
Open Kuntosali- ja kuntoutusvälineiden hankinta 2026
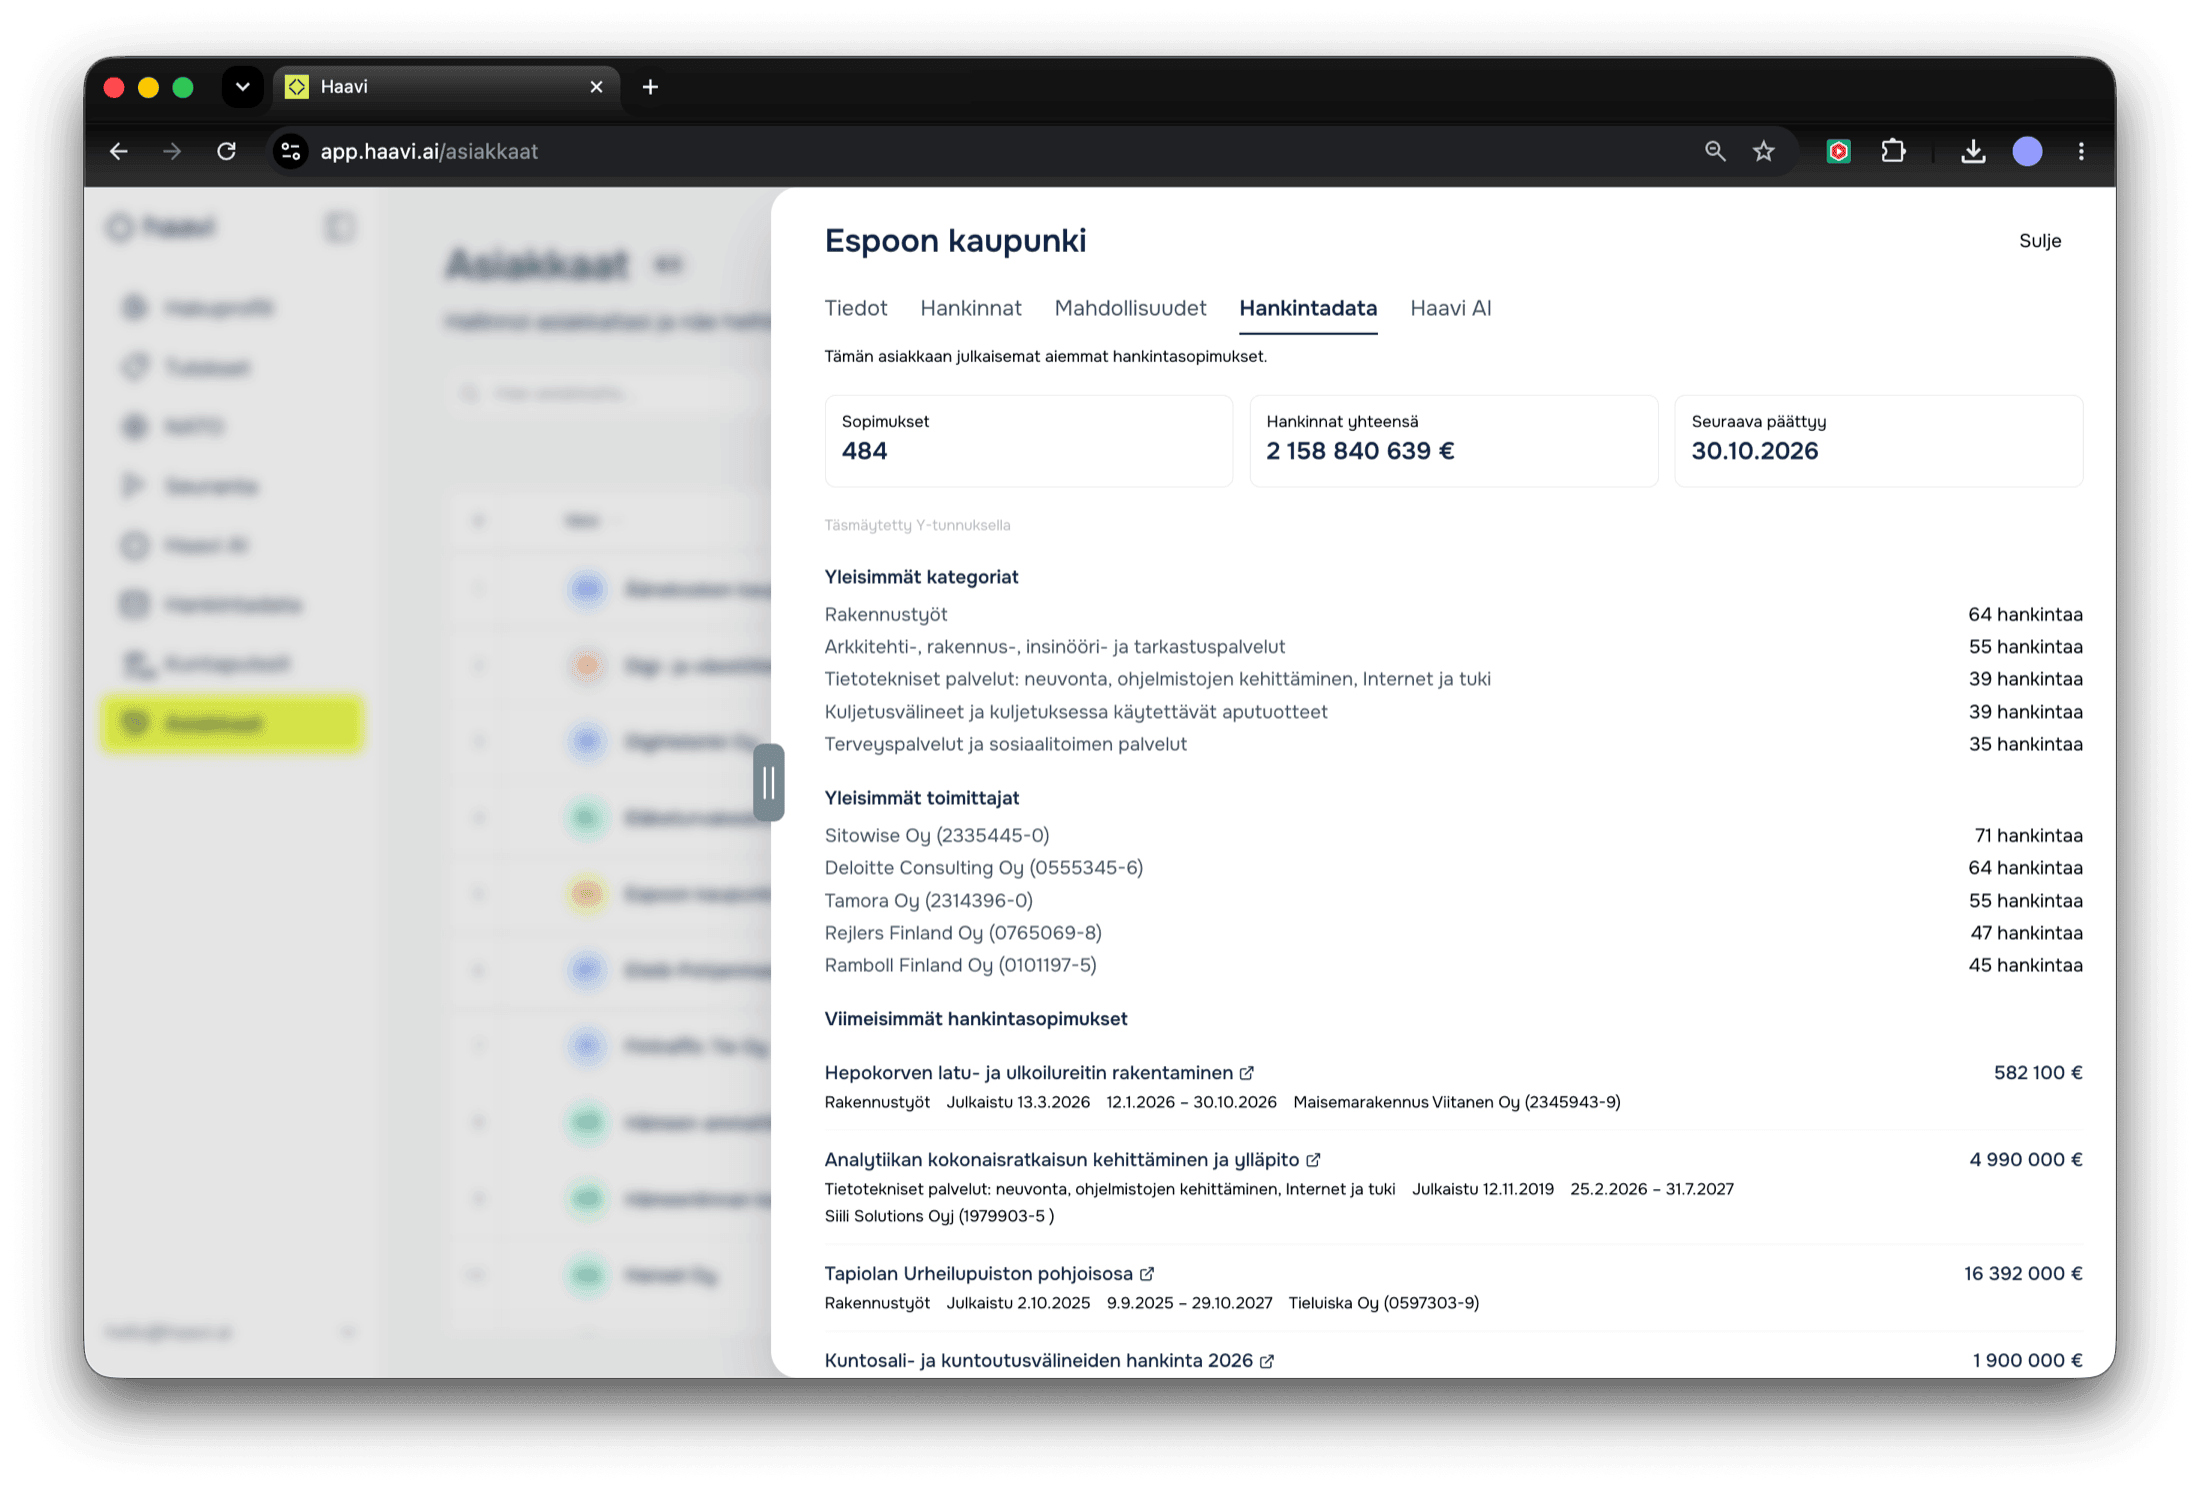coord(1038,1361)
